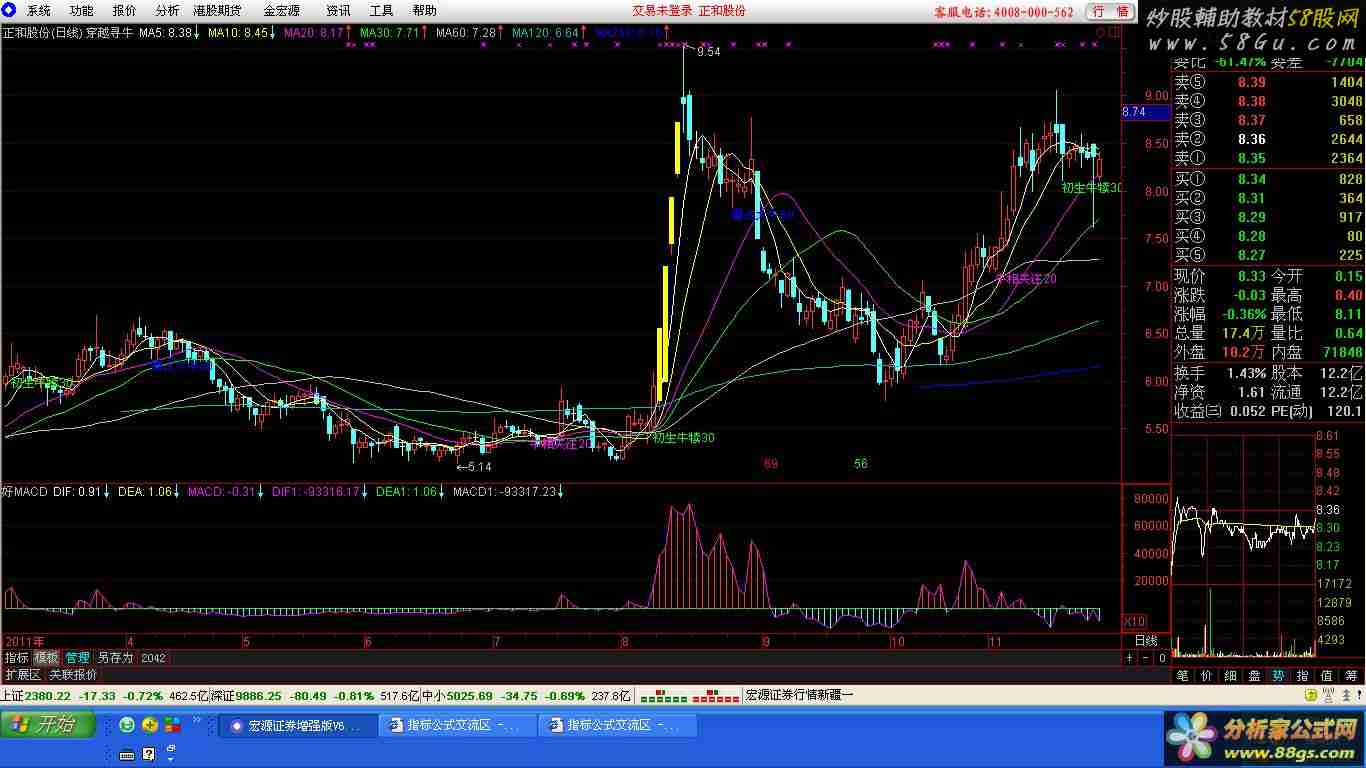
Task: Open the 资讯 menu
Action: click(x=338, y=11)
